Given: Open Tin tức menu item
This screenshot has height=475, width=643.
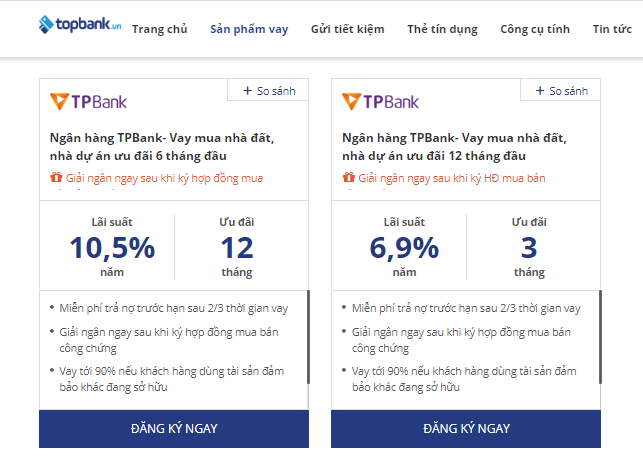Looking at the screenshot, I should [x=612, y=29].
